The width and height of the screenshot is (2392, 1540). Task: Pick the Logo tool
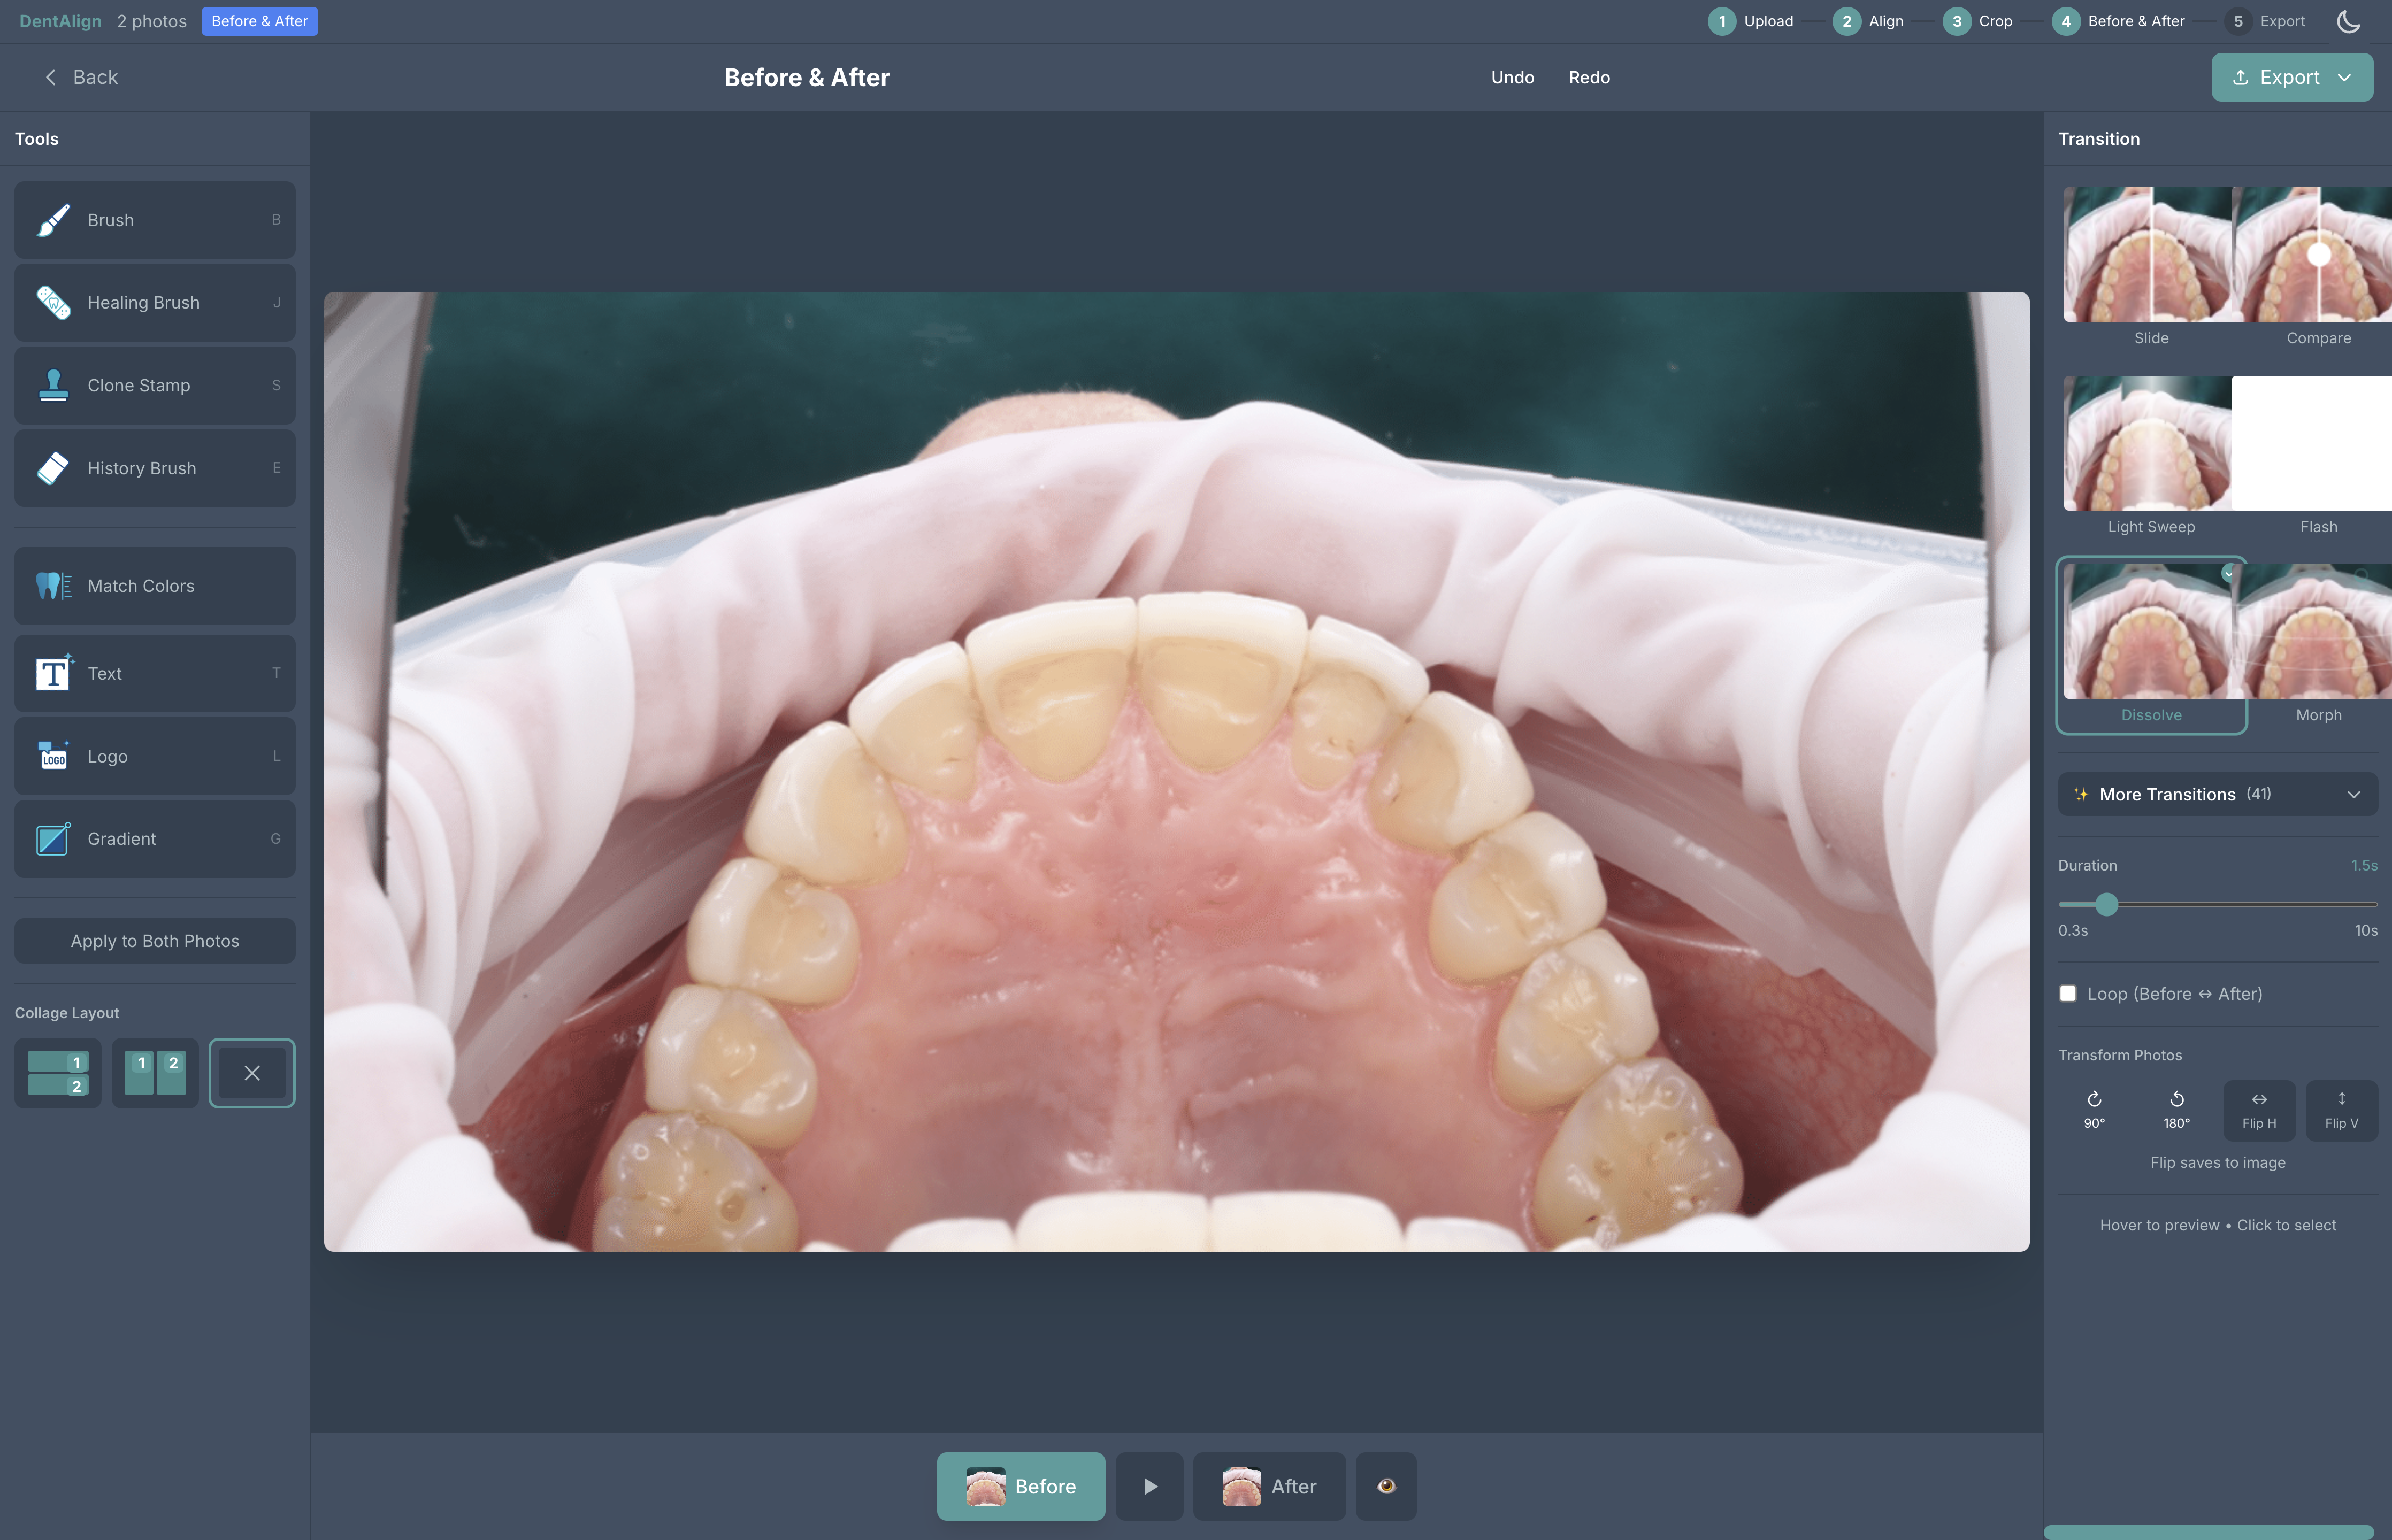click(154, 757)
